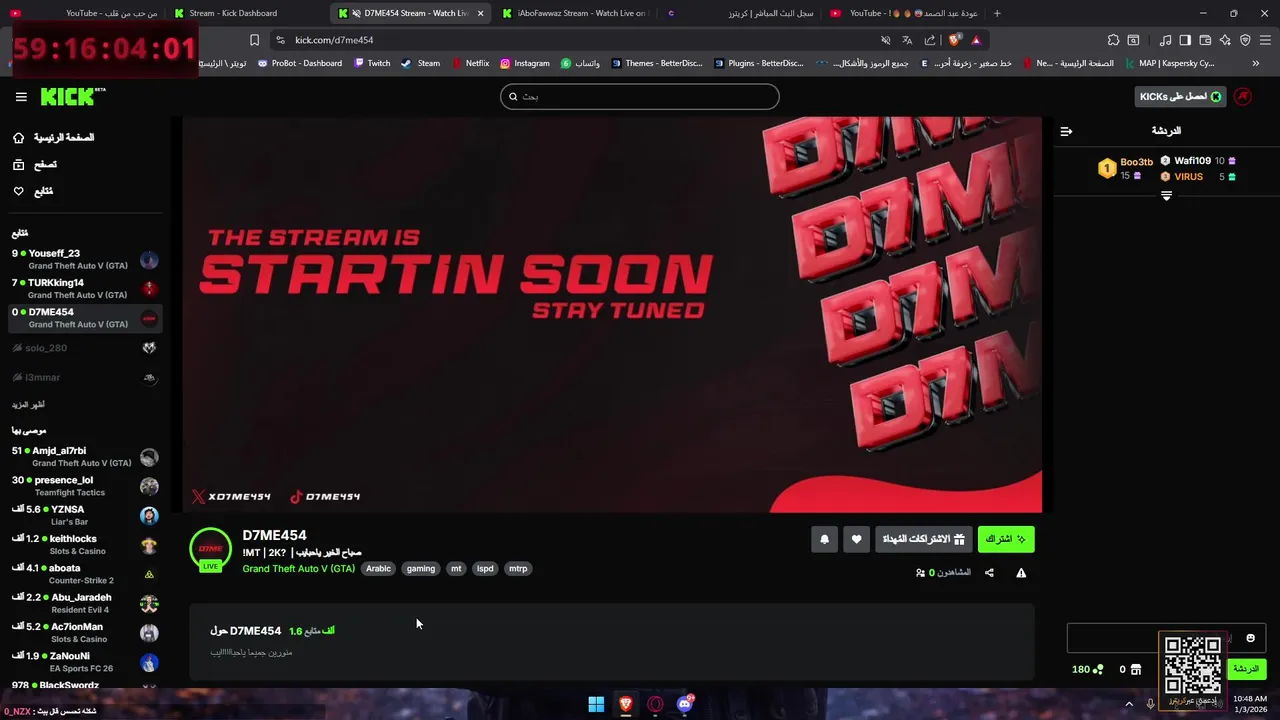Open keithlocks recommended channel

(x=85, y=545)
